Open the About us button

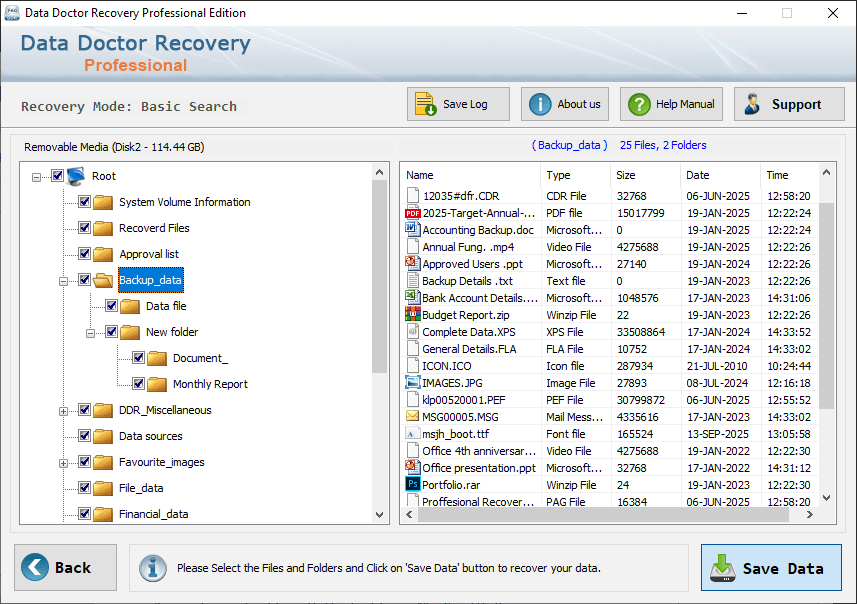[565, 104]
